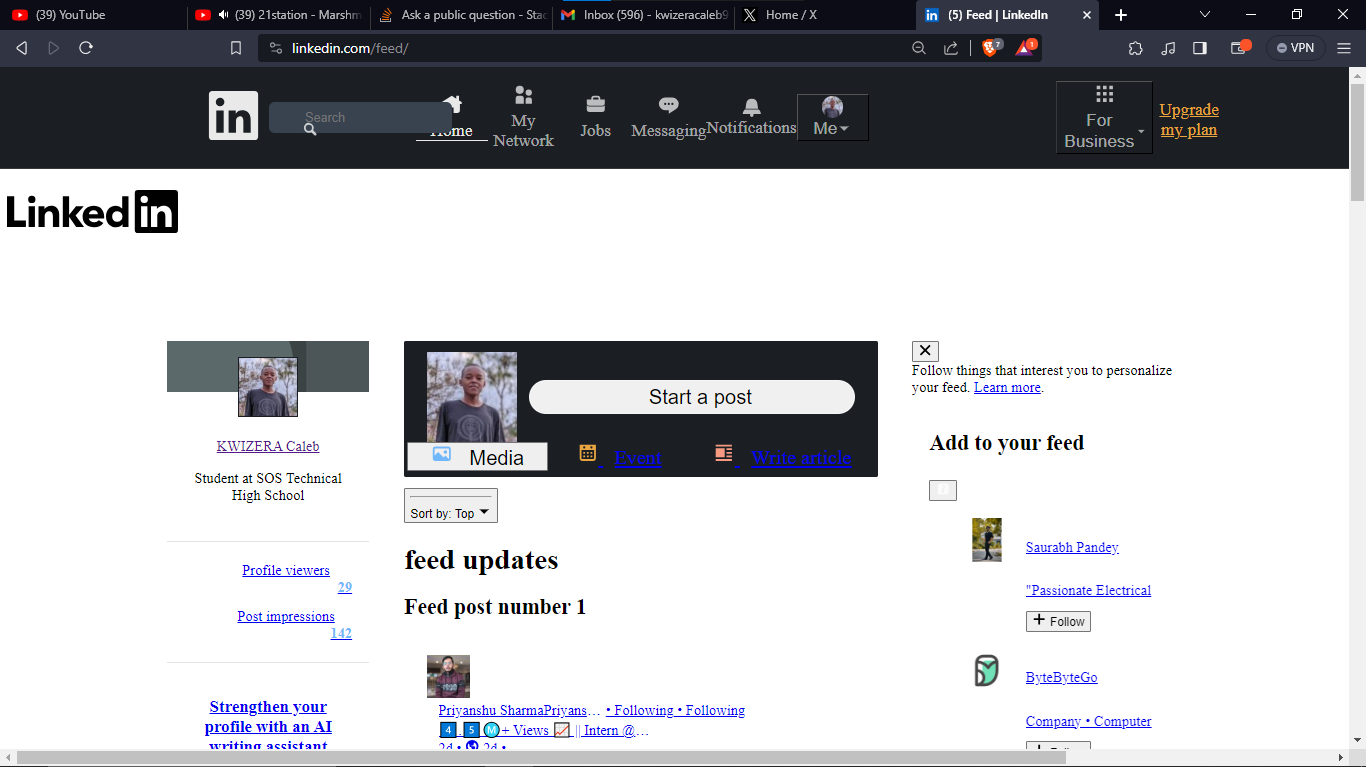Open My Network icon in navbar
Image resolution: width=1366 pixels, height=767 pixels.
click(523, 95)
